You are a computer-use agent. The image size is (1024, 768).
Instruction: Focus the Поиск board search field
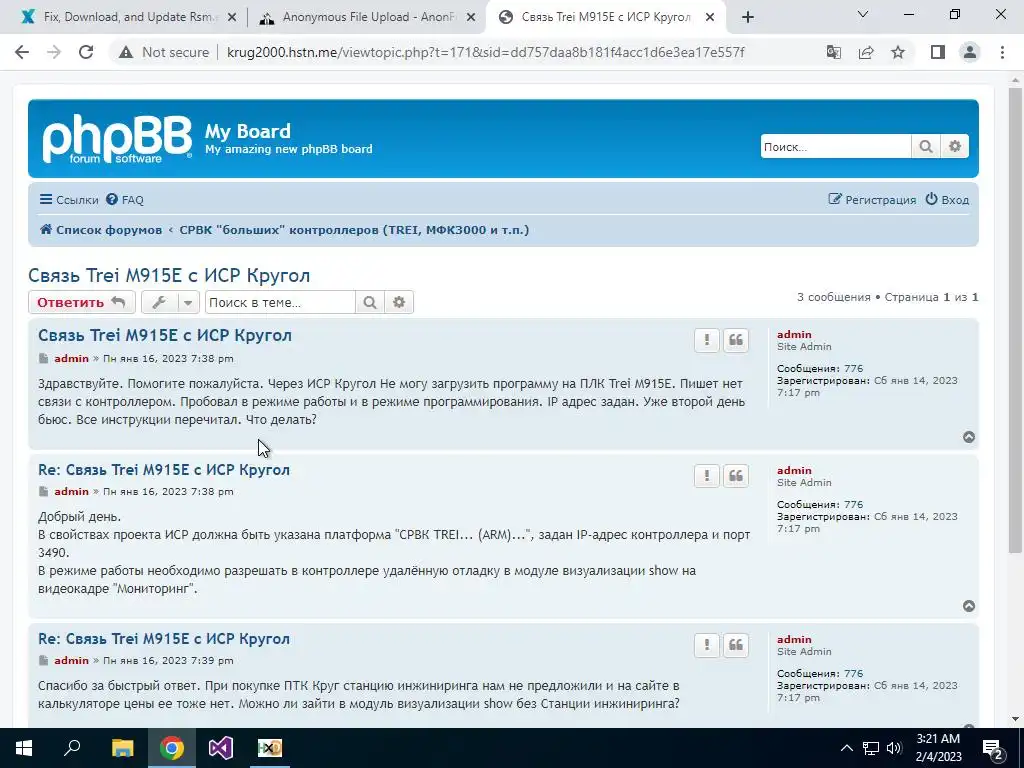pos(836,146)
